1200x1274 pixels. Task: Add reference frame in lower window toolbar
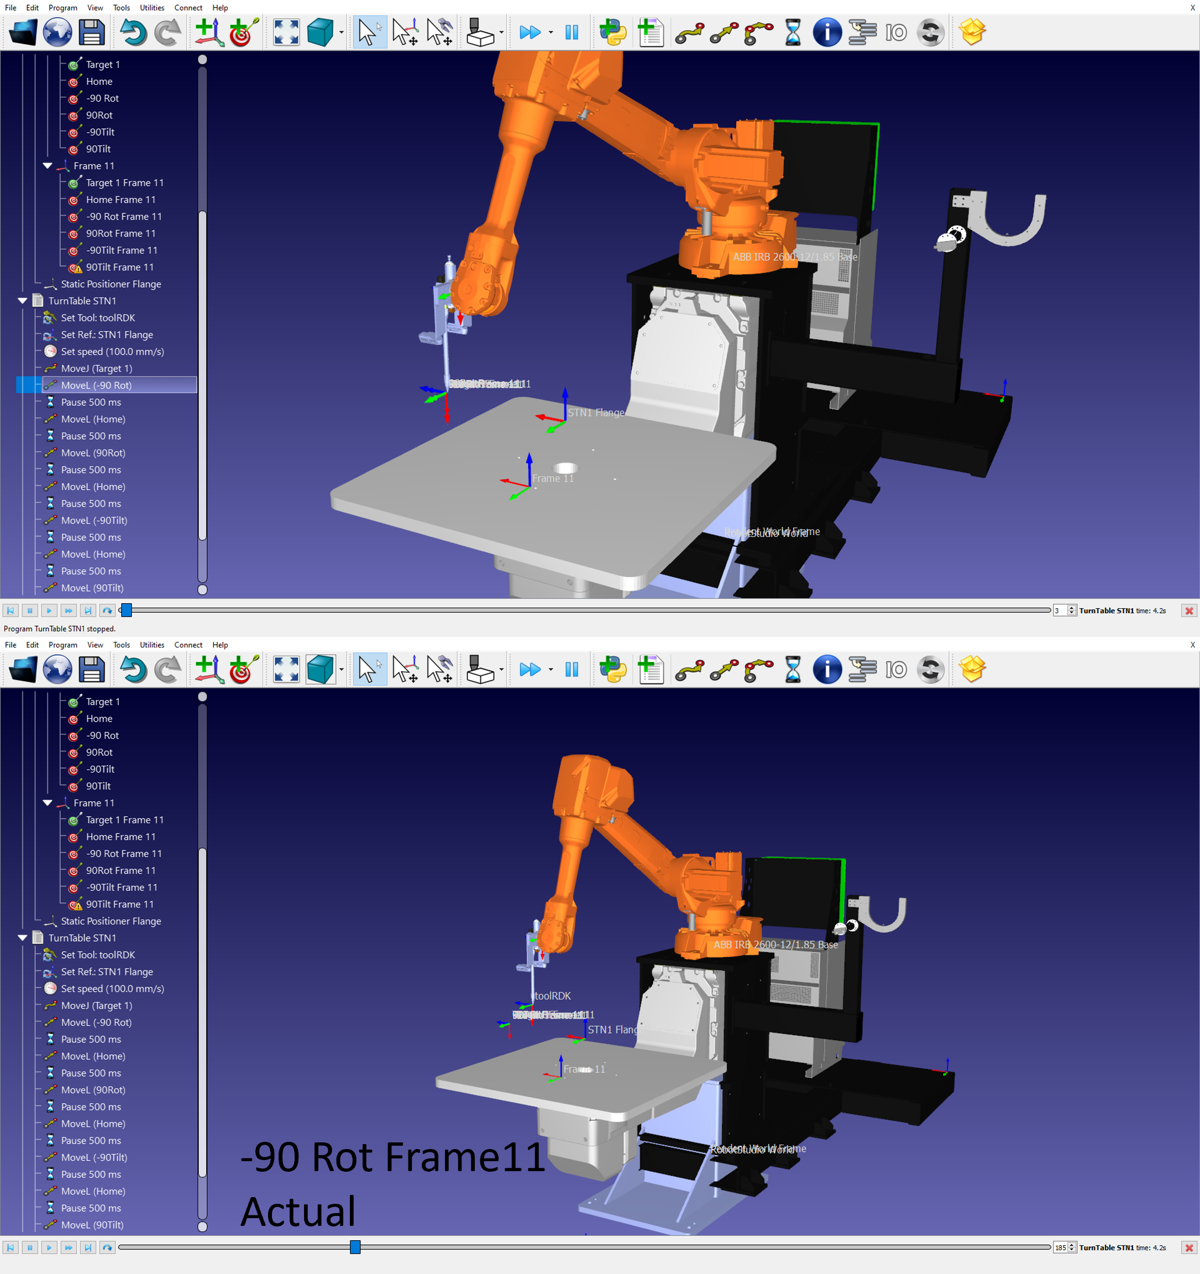coord(208,669)
